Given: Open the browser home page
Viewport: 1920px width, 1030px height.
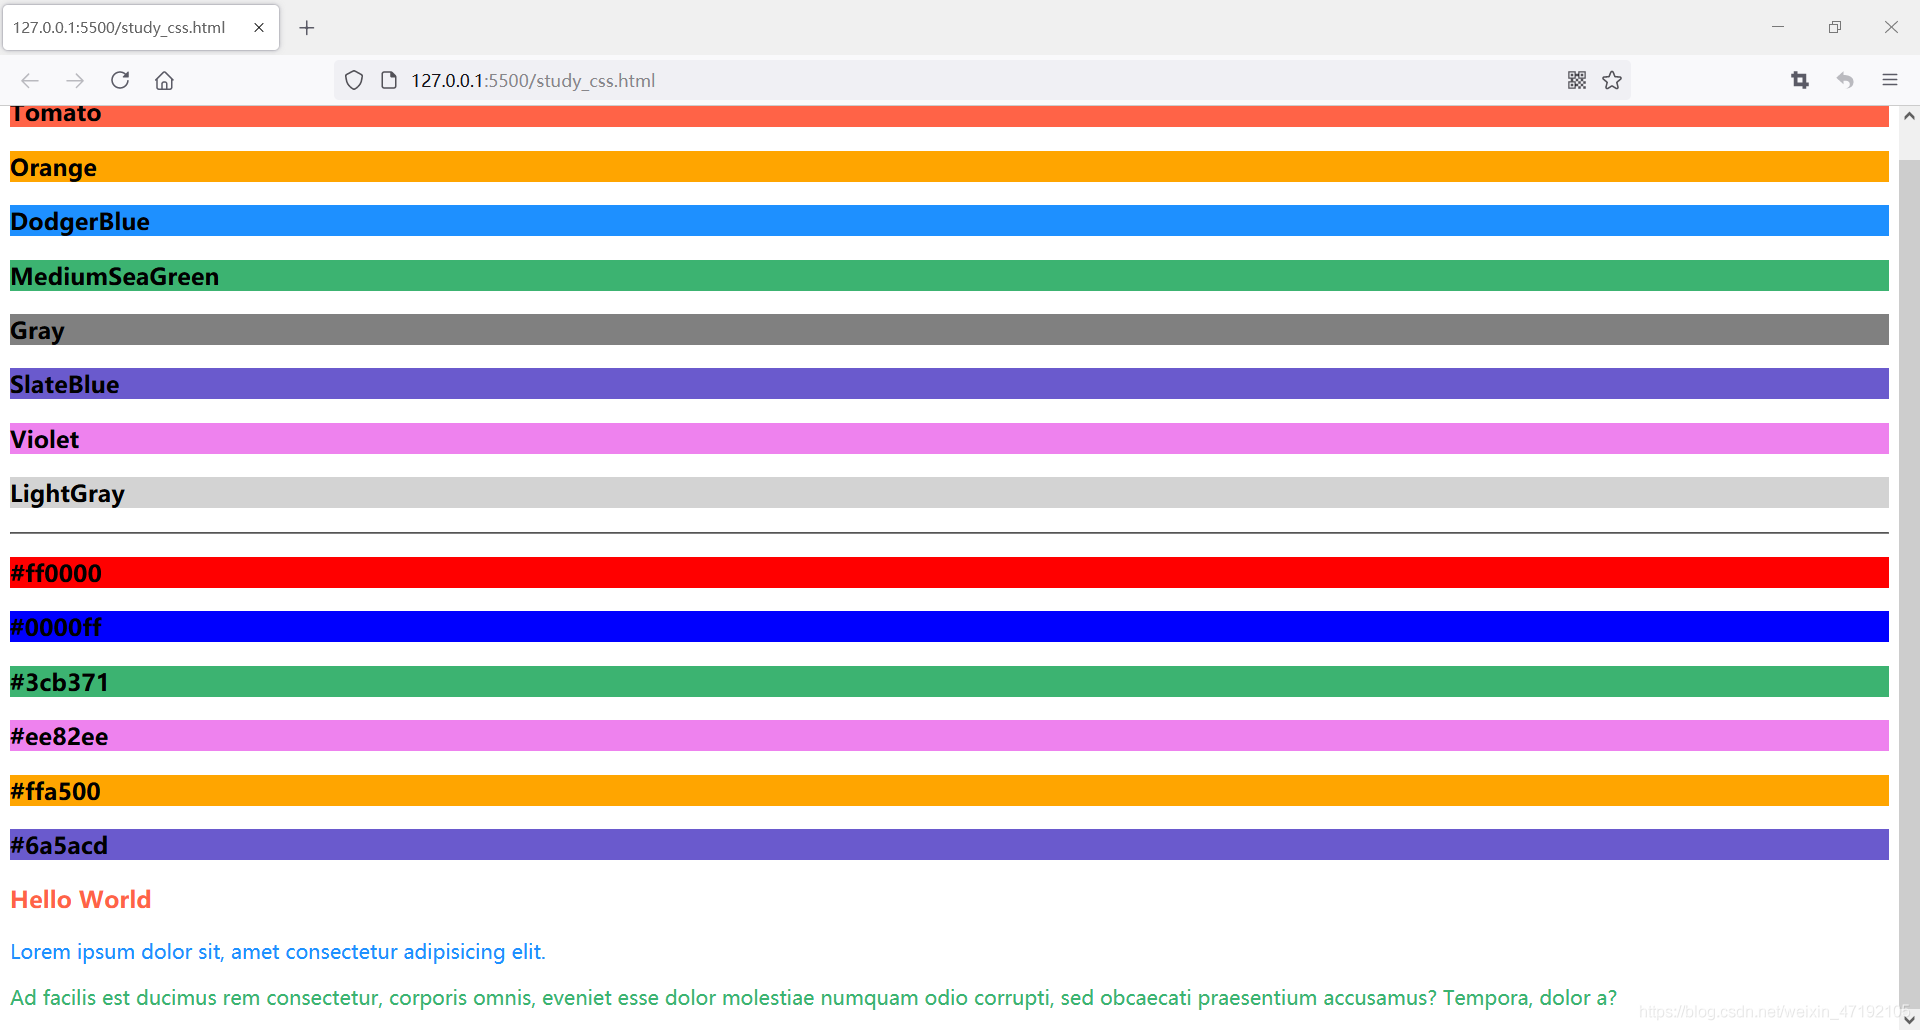Looking at the screenshot, I should pyautogui.click(x=164, y=80).
